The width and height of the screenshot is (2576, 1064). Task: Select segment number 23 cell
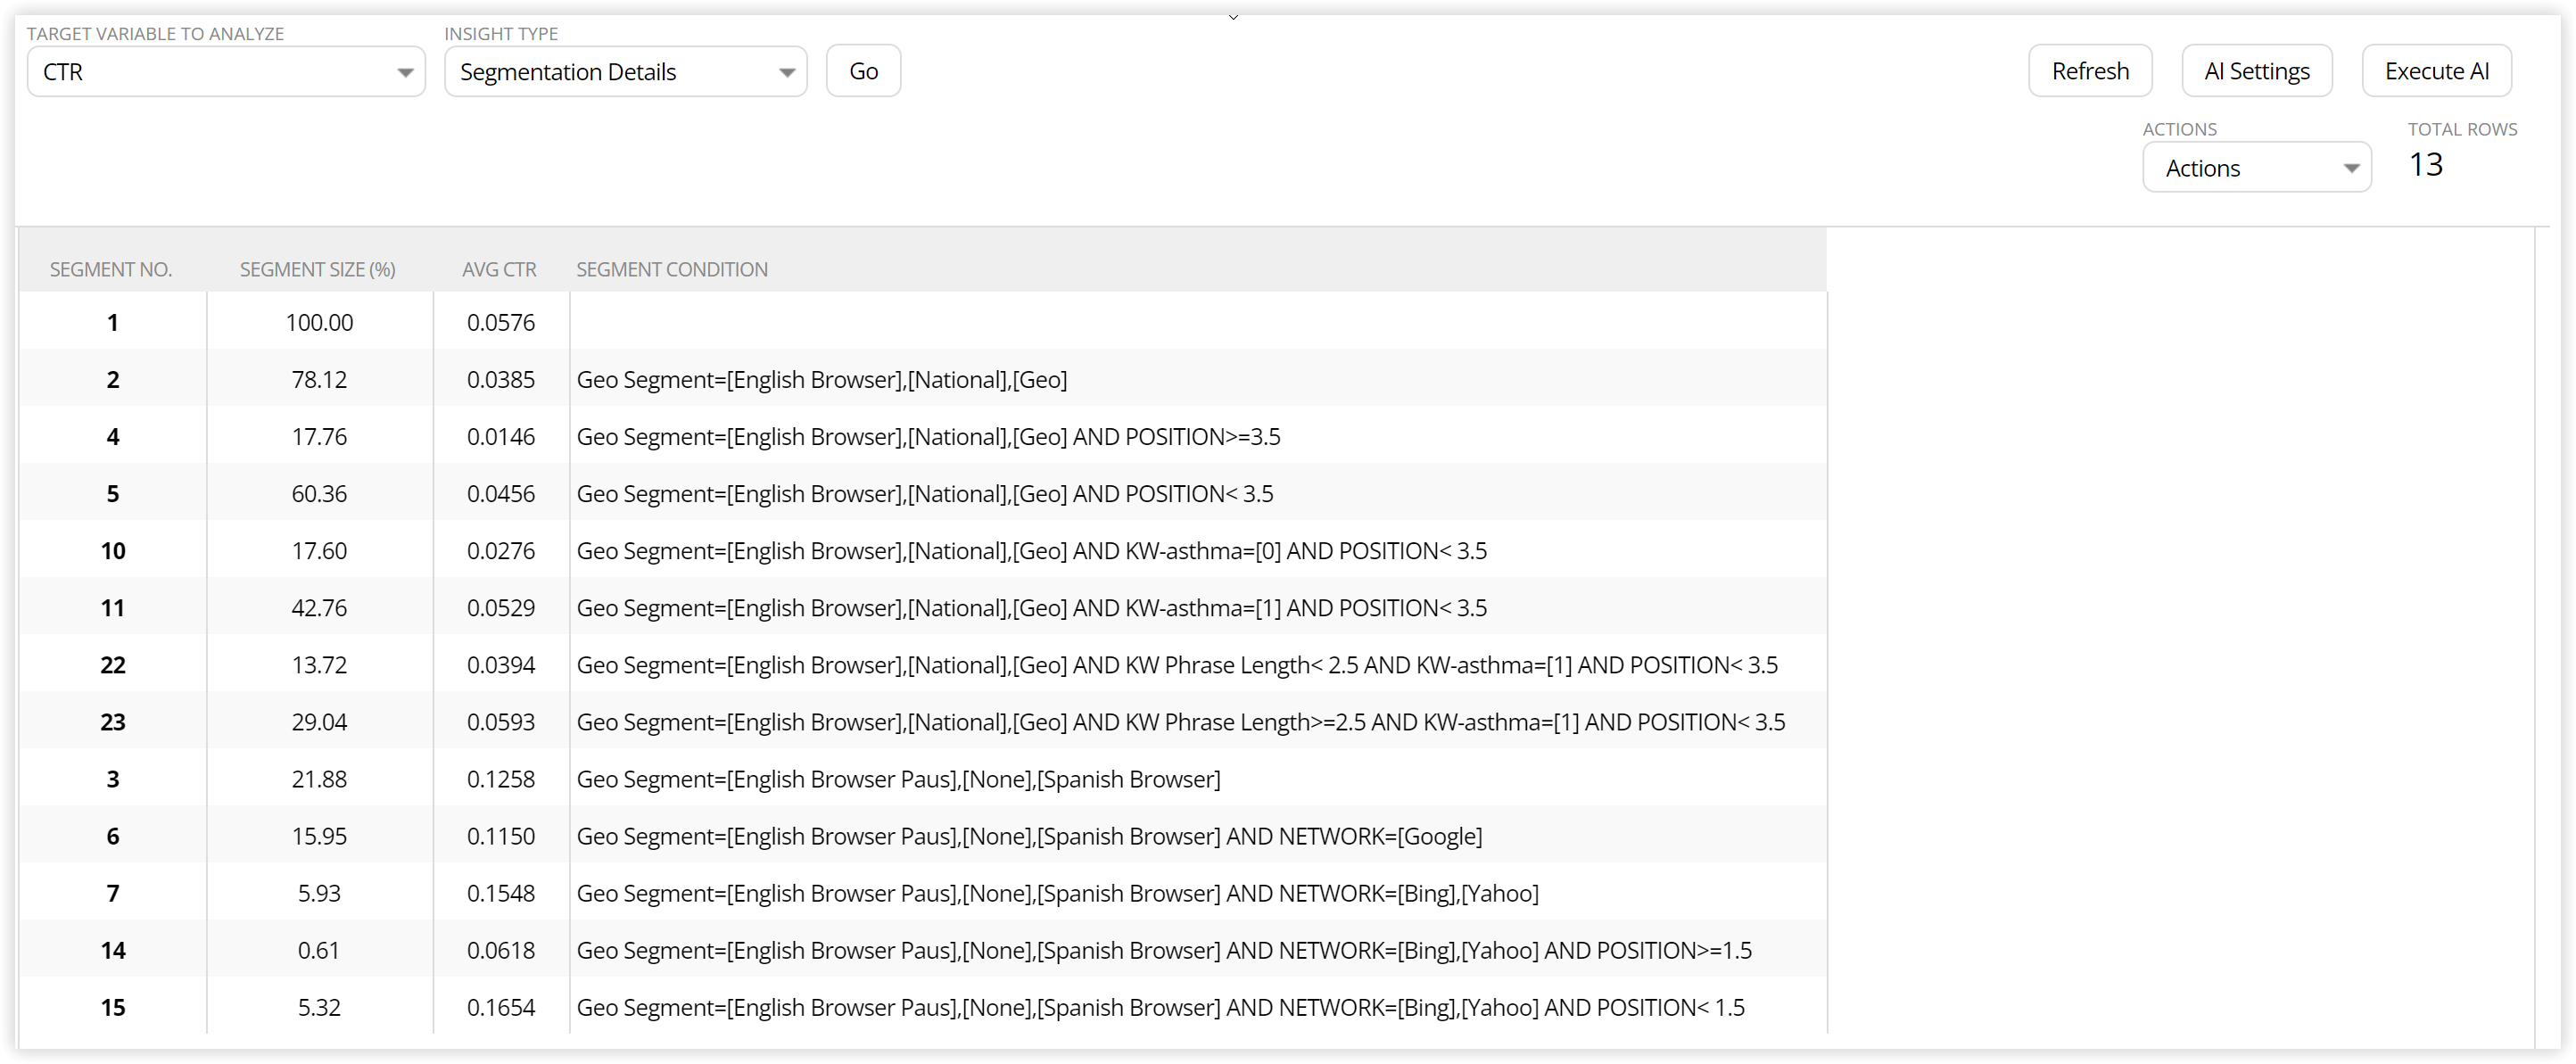(113, 721)
